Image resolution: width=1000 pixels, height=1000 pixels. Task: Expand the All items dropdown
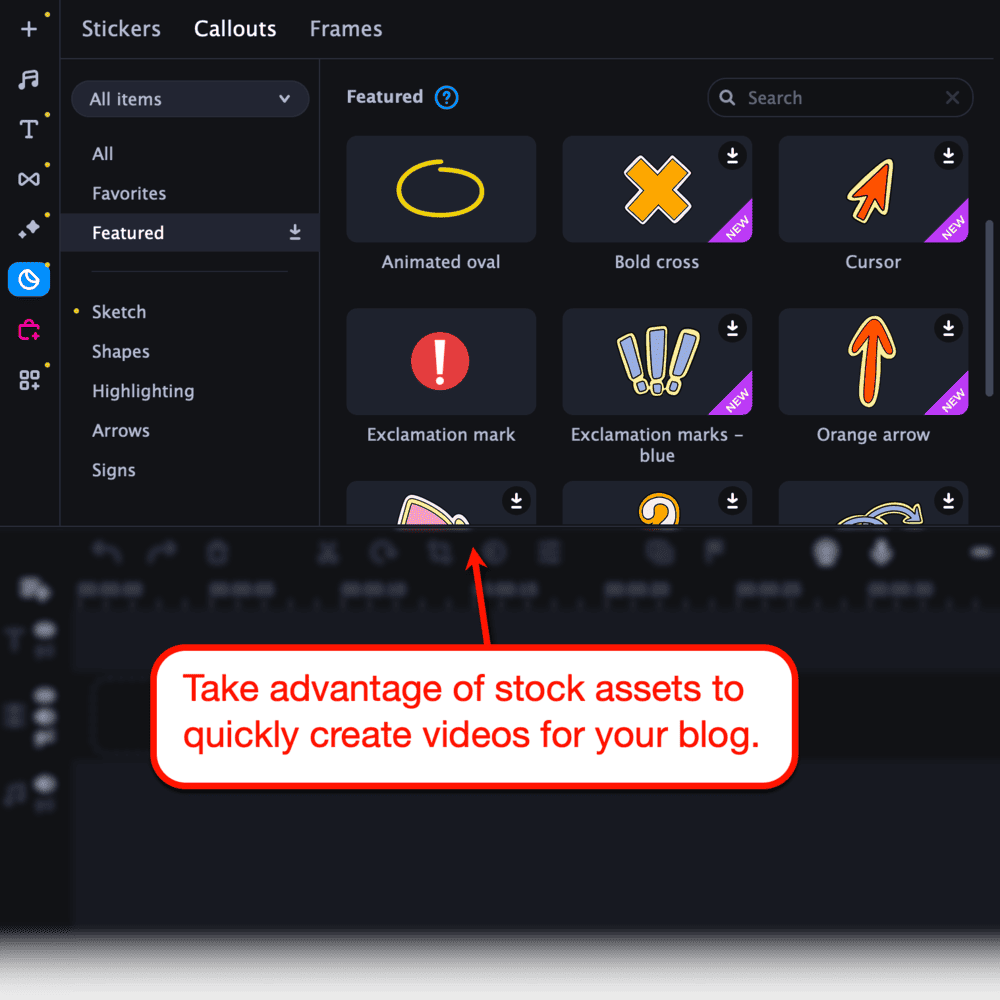(190, 99)
